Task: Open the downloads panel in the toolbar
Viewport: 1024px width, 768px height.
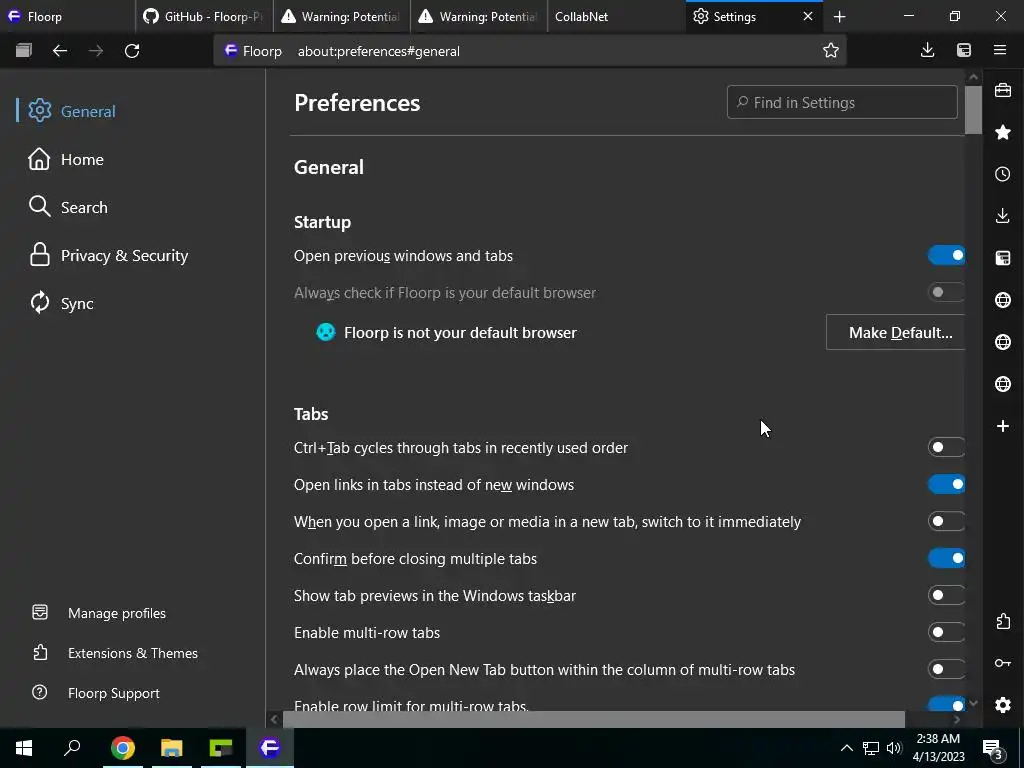Action: point(927,50)
